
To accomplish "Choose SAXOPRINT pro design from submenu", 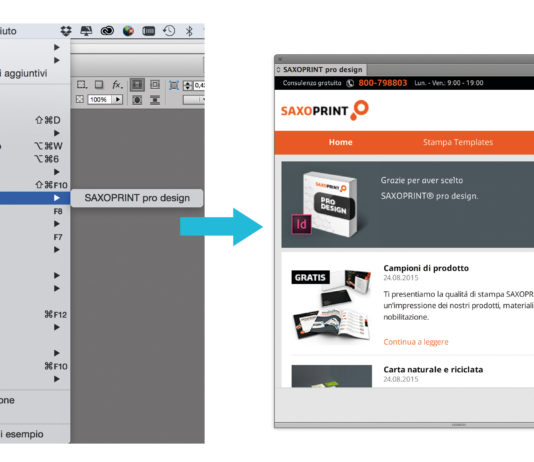I will point(137,198).
